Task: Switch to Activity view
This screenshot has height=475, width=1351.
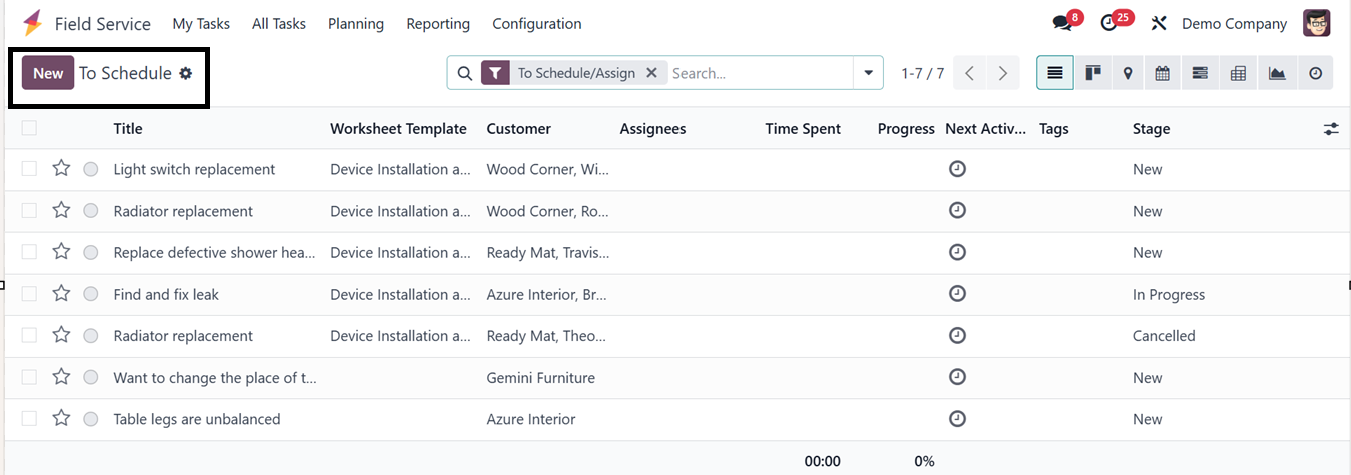Action: 1315,73
